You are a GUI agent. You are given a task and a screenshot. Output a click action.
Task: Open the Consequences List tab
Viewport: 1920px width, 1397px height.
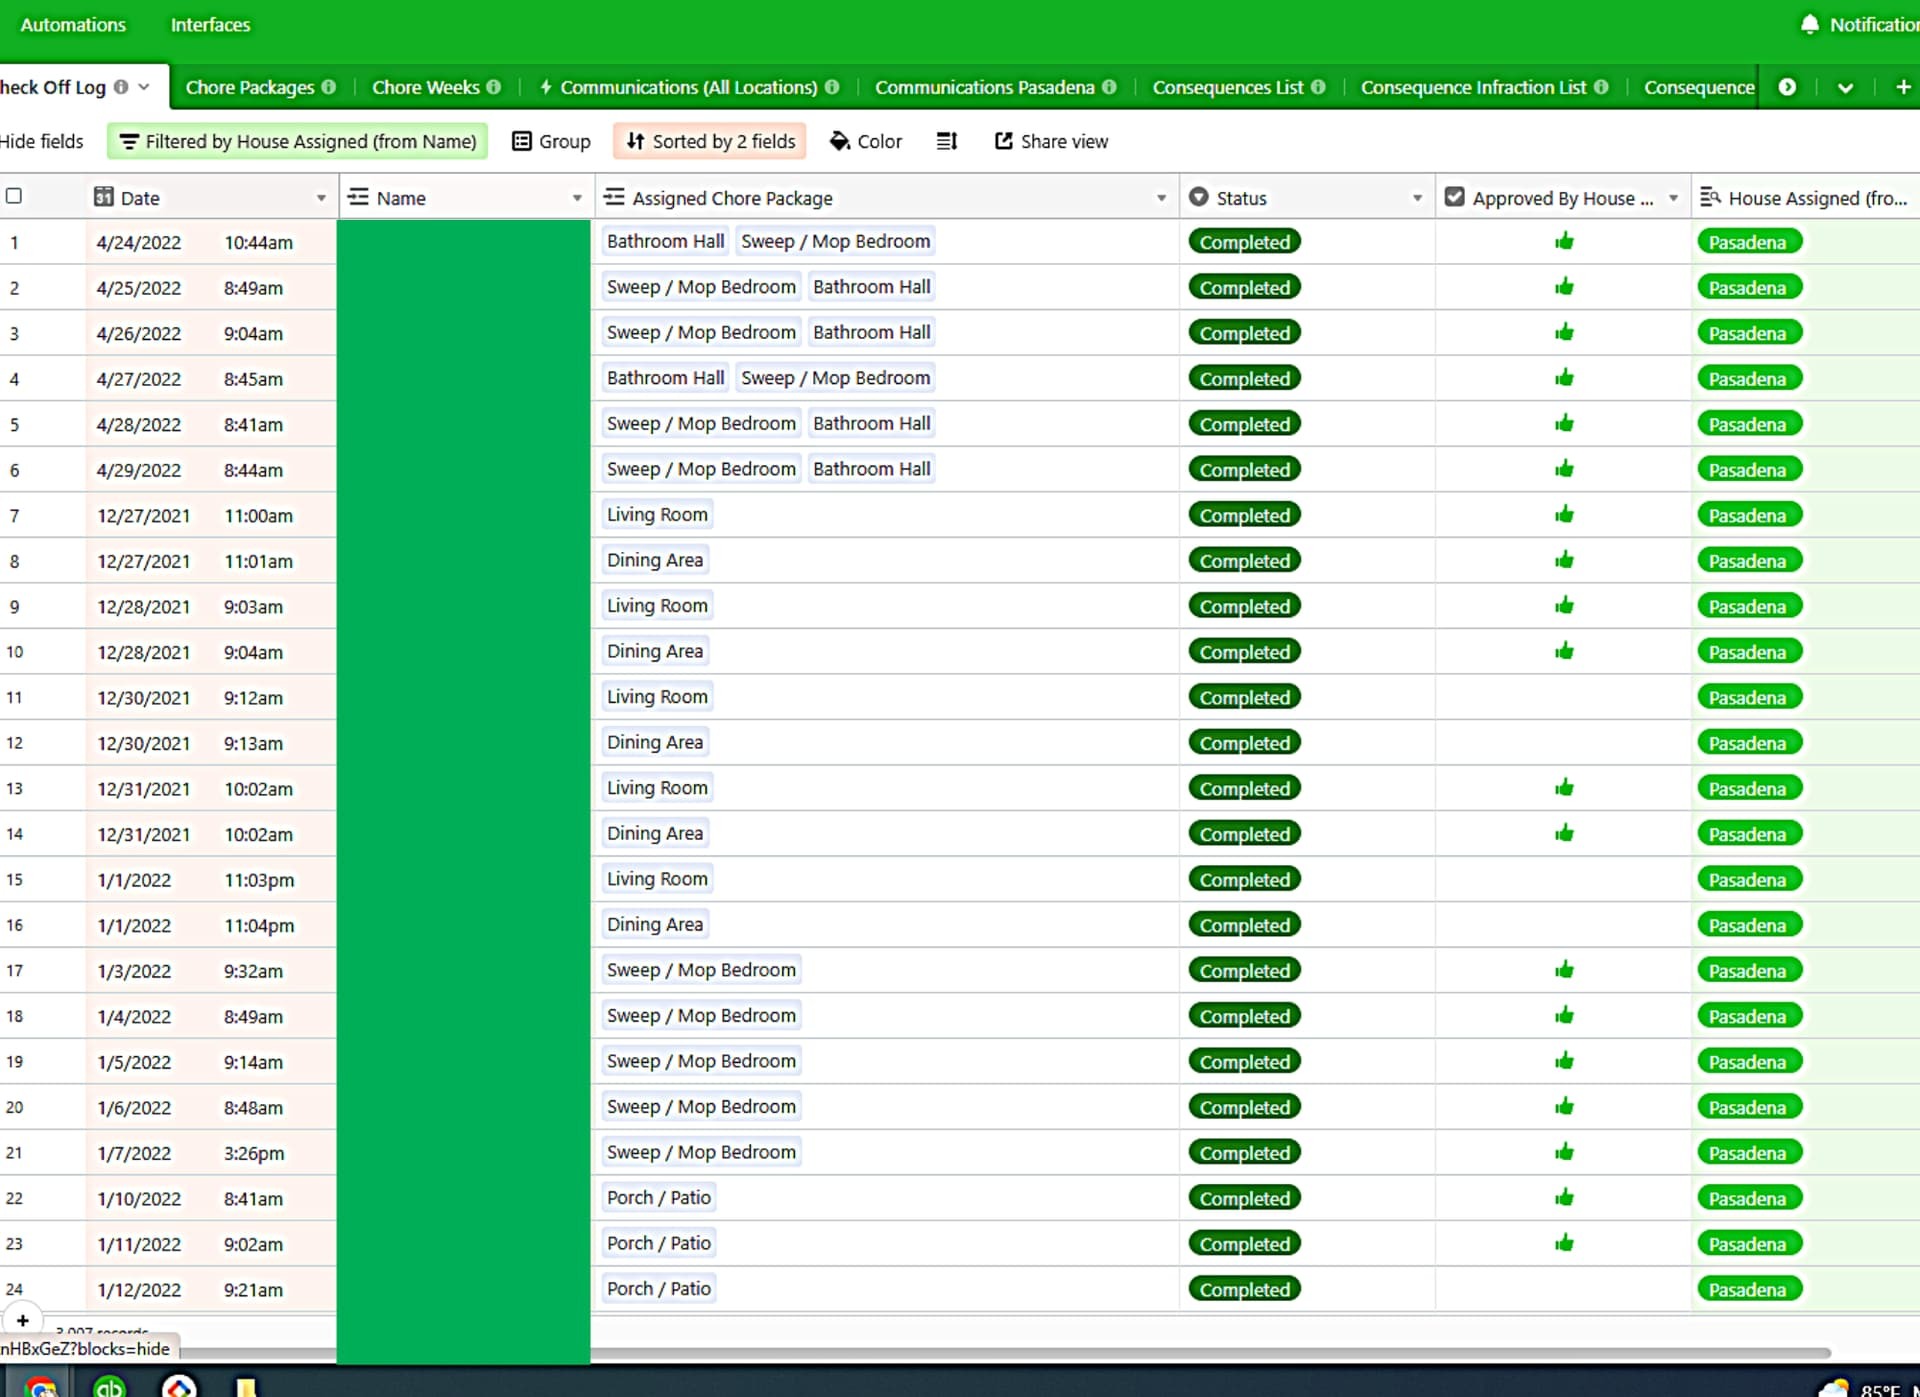coord(1228,87)
